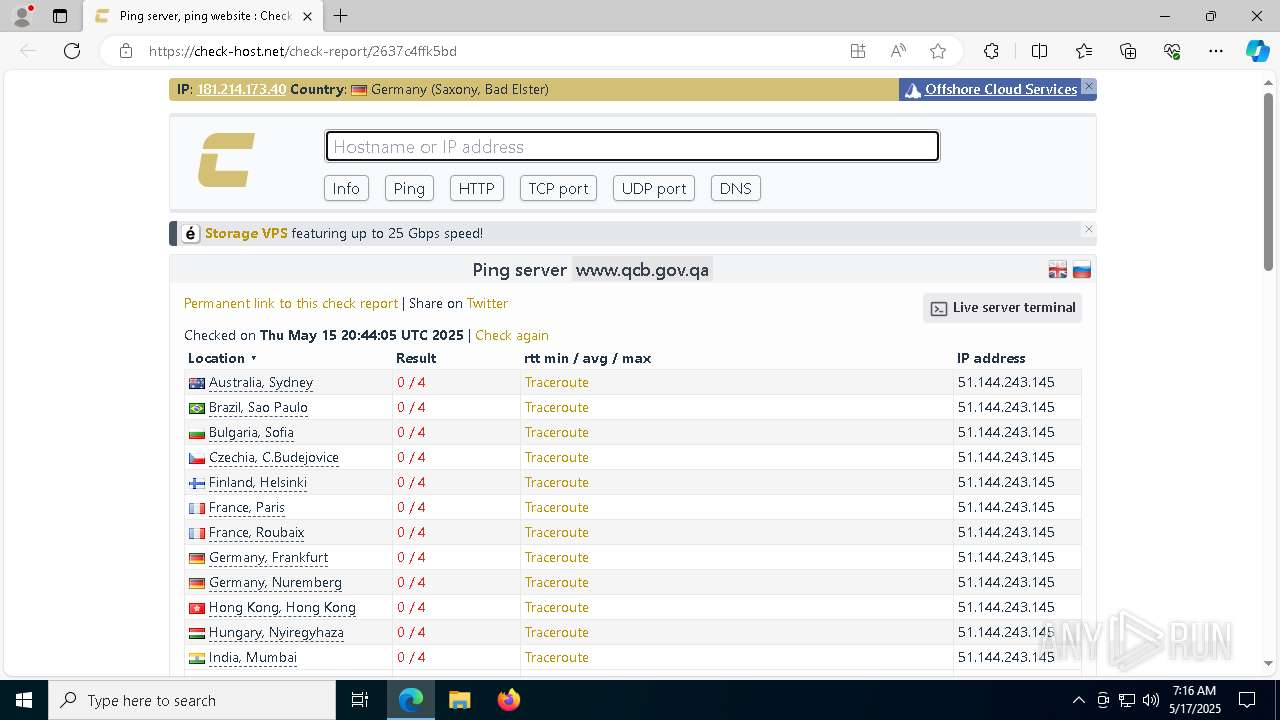Image resolution: width=1280 pixels, height=720 pixels.
Task: Click France, Paris location
Action: (247, 507)
